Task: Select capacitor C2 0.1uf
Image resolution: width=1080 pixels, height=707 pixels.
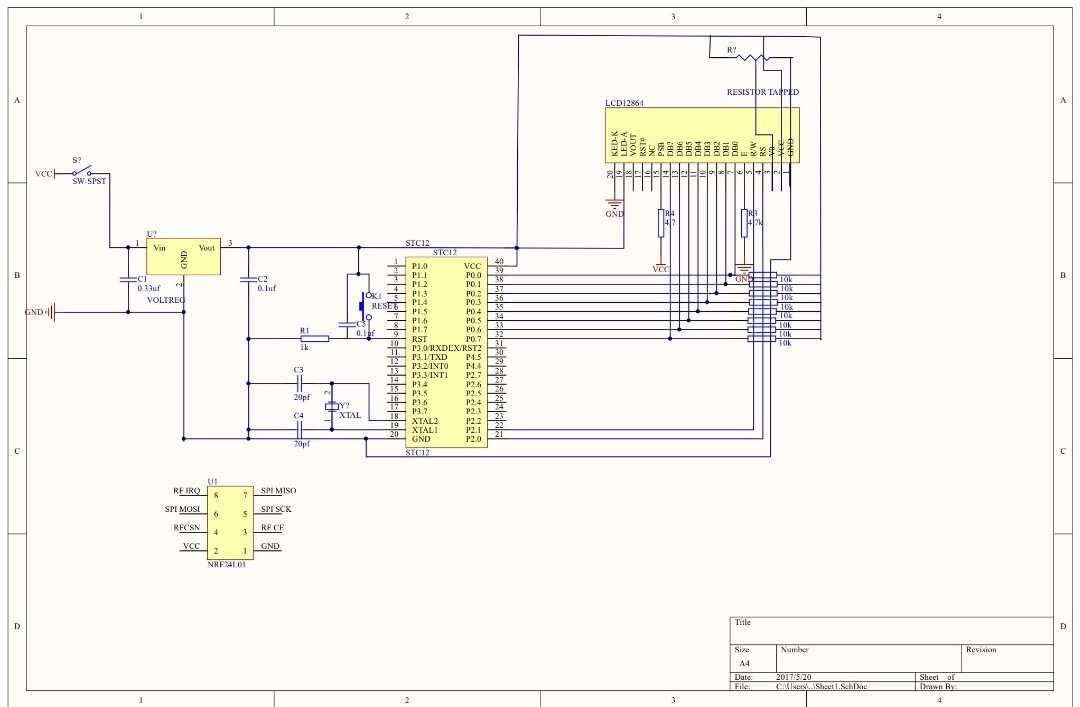Action: [249, 279]
